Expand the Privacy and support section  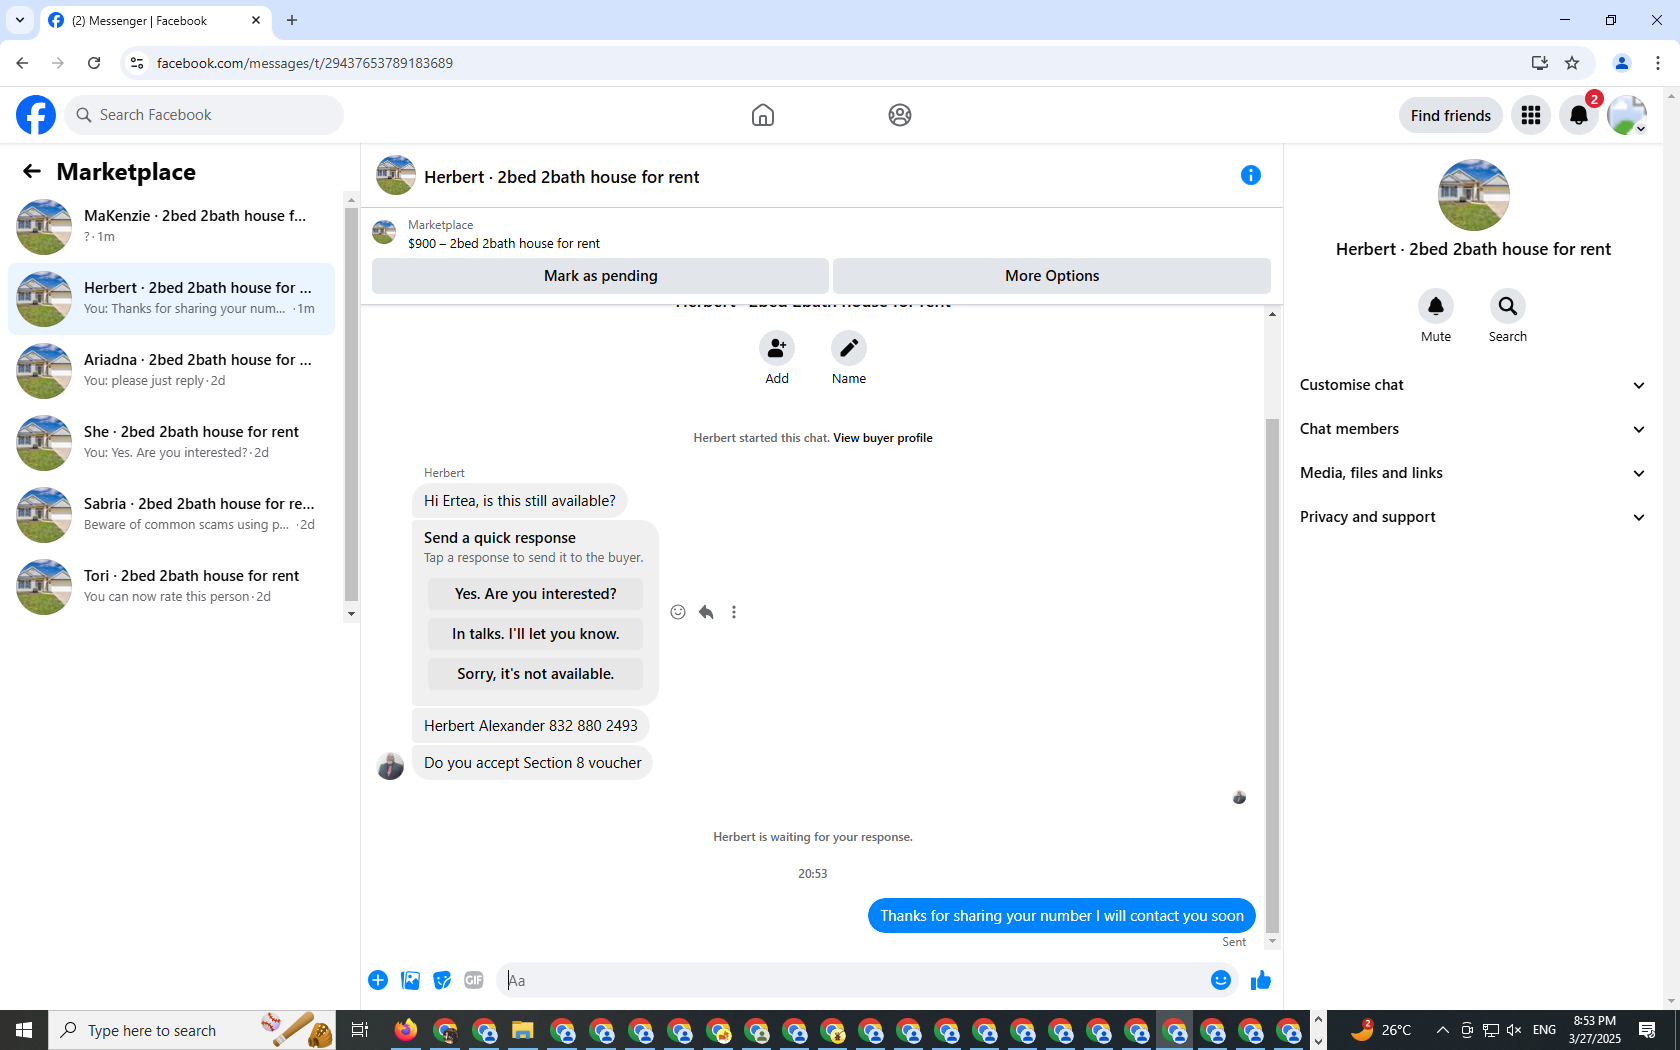(1472, 517)
